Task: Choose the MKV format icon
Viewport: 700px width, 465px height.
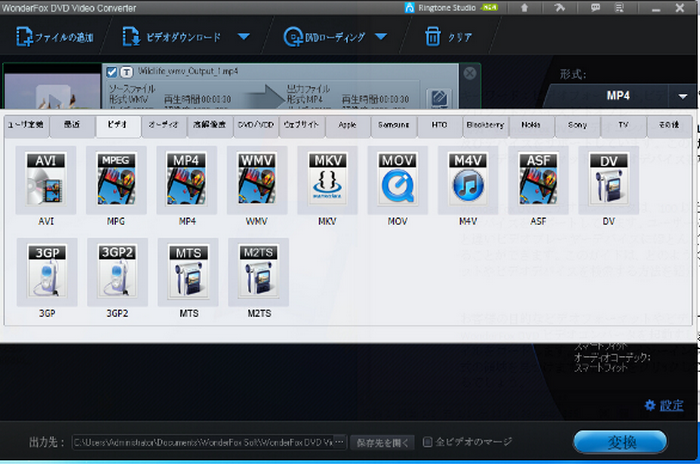Action: (327, 180)
